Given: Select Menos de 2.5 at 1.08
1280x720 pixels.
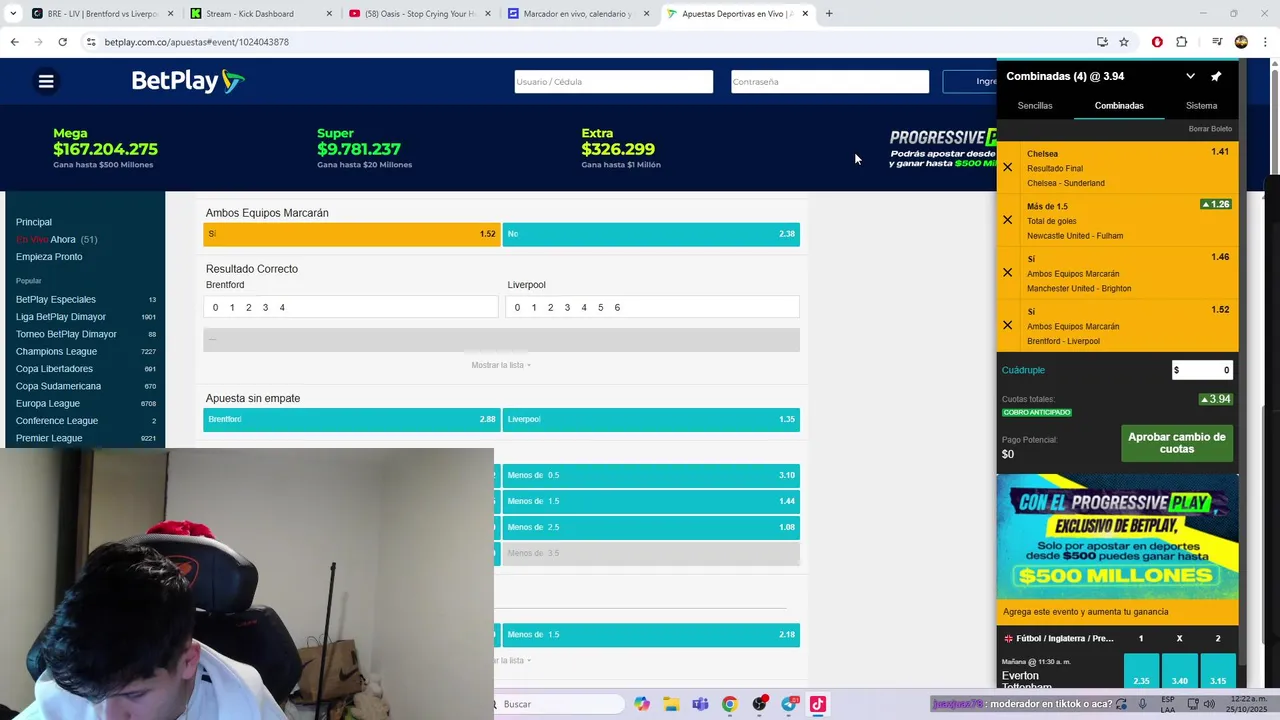Looking at the screenshot, I should [x=651, y=528].
